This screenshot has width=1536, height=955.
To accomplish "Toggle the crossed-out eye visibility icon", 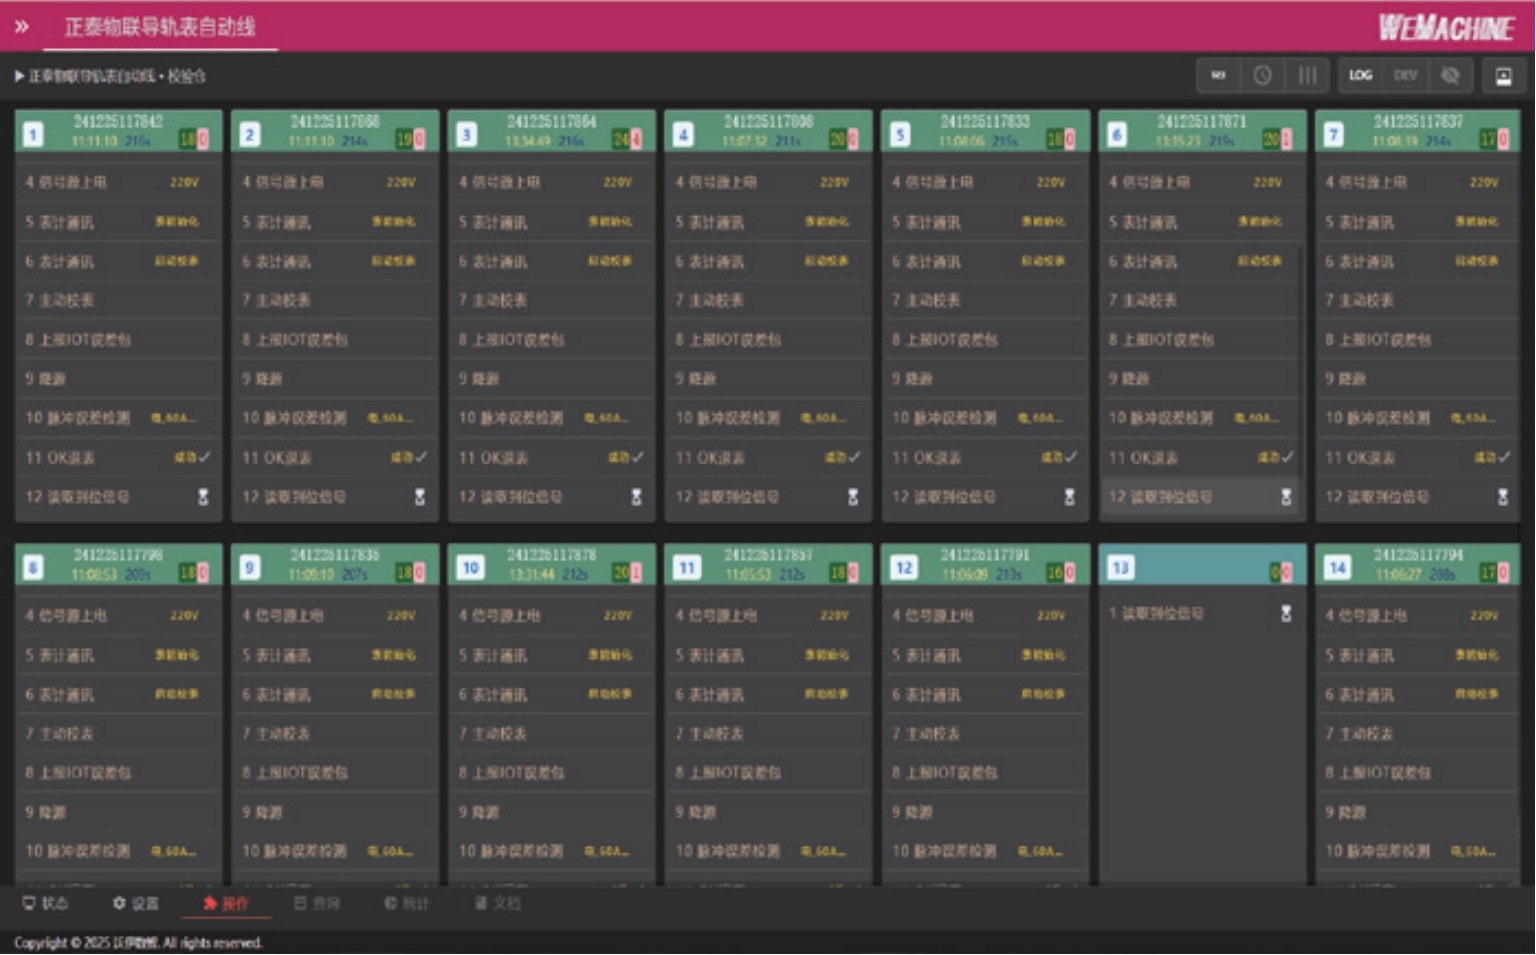I will tap(1450, 76).
